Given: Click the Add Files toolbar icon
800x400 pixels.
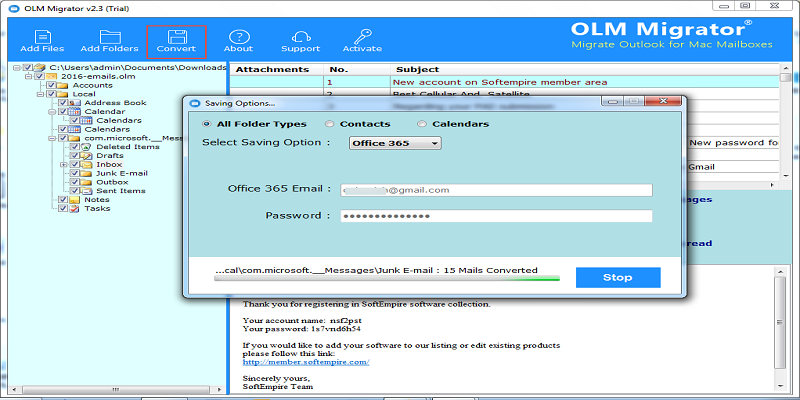Looking at the screenshot, I should coord(42,37).
